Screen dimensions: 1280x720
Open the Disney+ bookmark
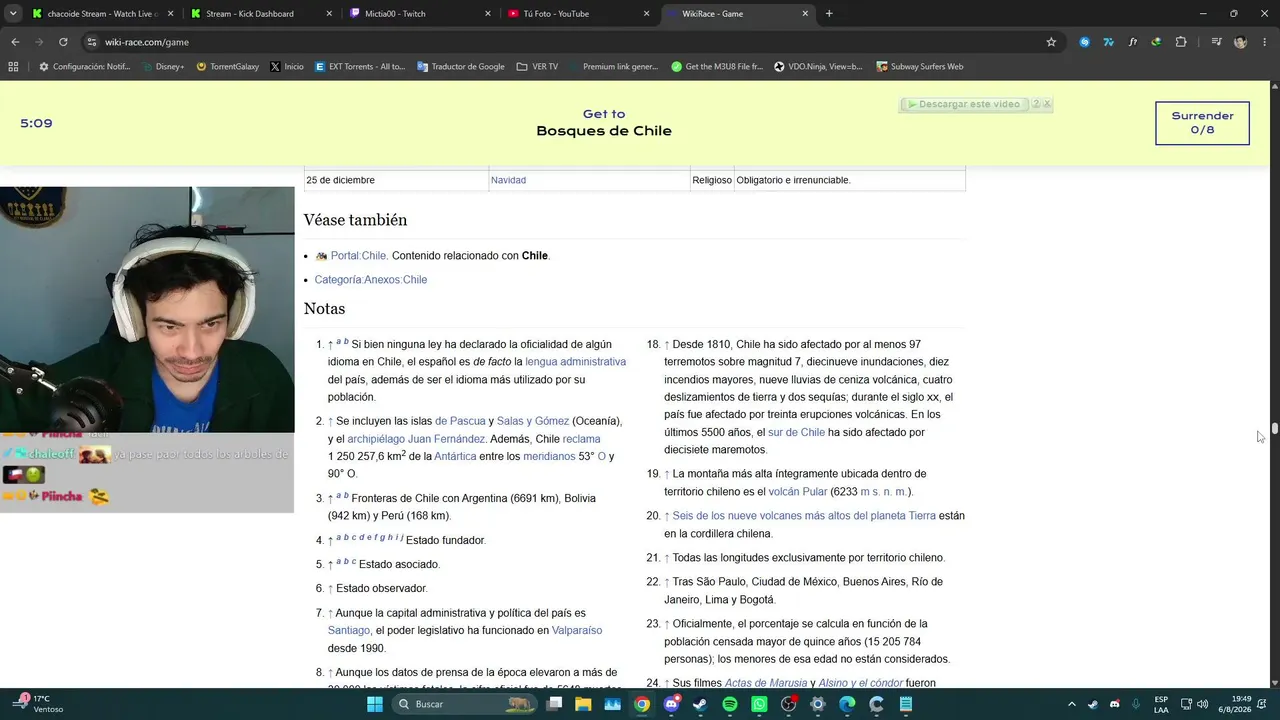pos(161,67)
